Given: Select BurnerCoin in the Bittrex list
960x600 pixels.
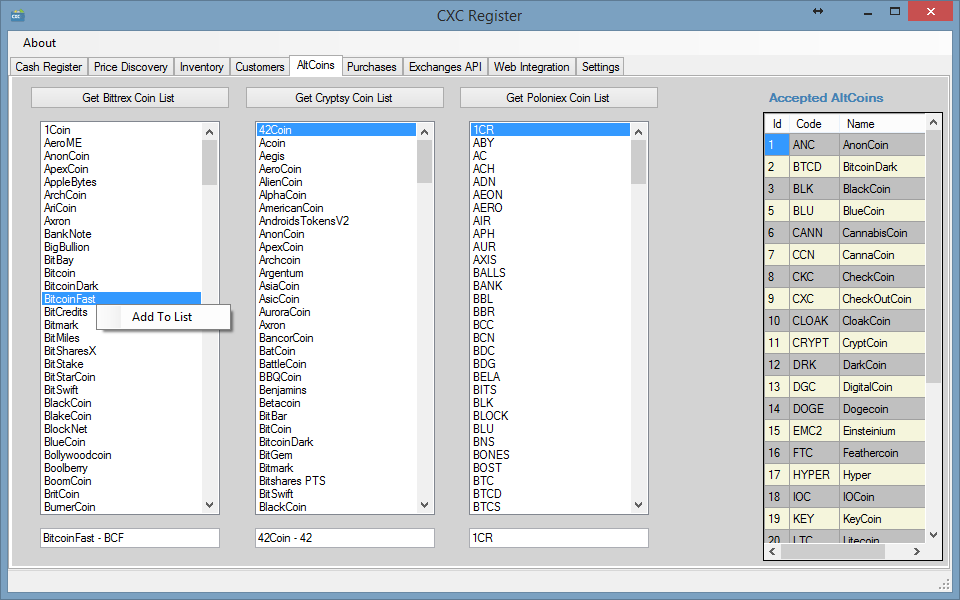Looking at the screenshot, I should tap(122, 507).
